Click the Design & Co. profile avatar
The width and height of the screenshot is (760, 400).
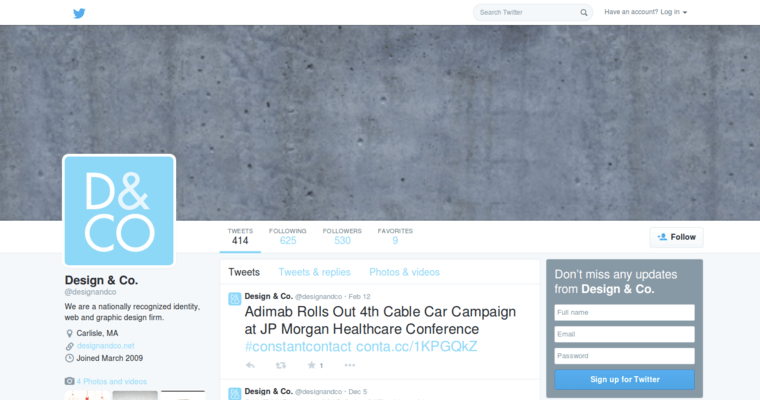pyautogui.click(x=119, y=210)
